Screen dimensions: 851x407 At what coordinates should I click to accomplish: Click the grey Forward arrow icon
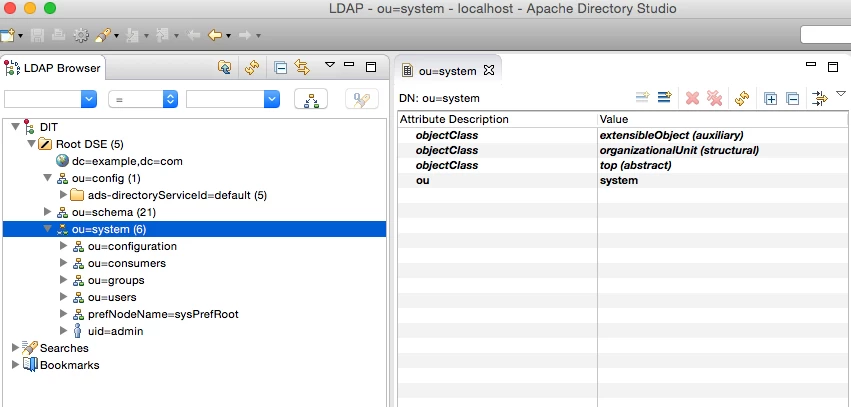click(245, 35)
